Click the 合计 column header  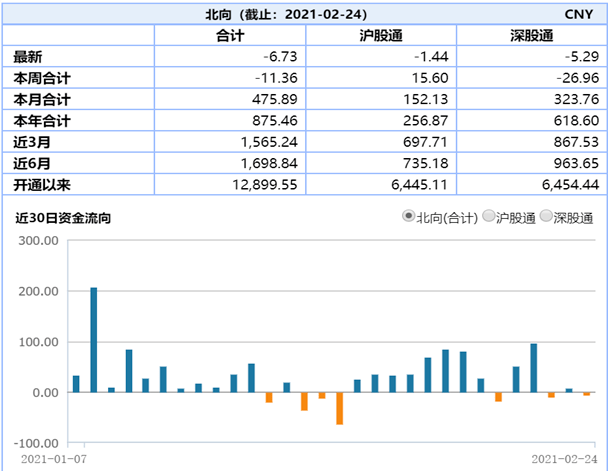[x=231, y=35]
